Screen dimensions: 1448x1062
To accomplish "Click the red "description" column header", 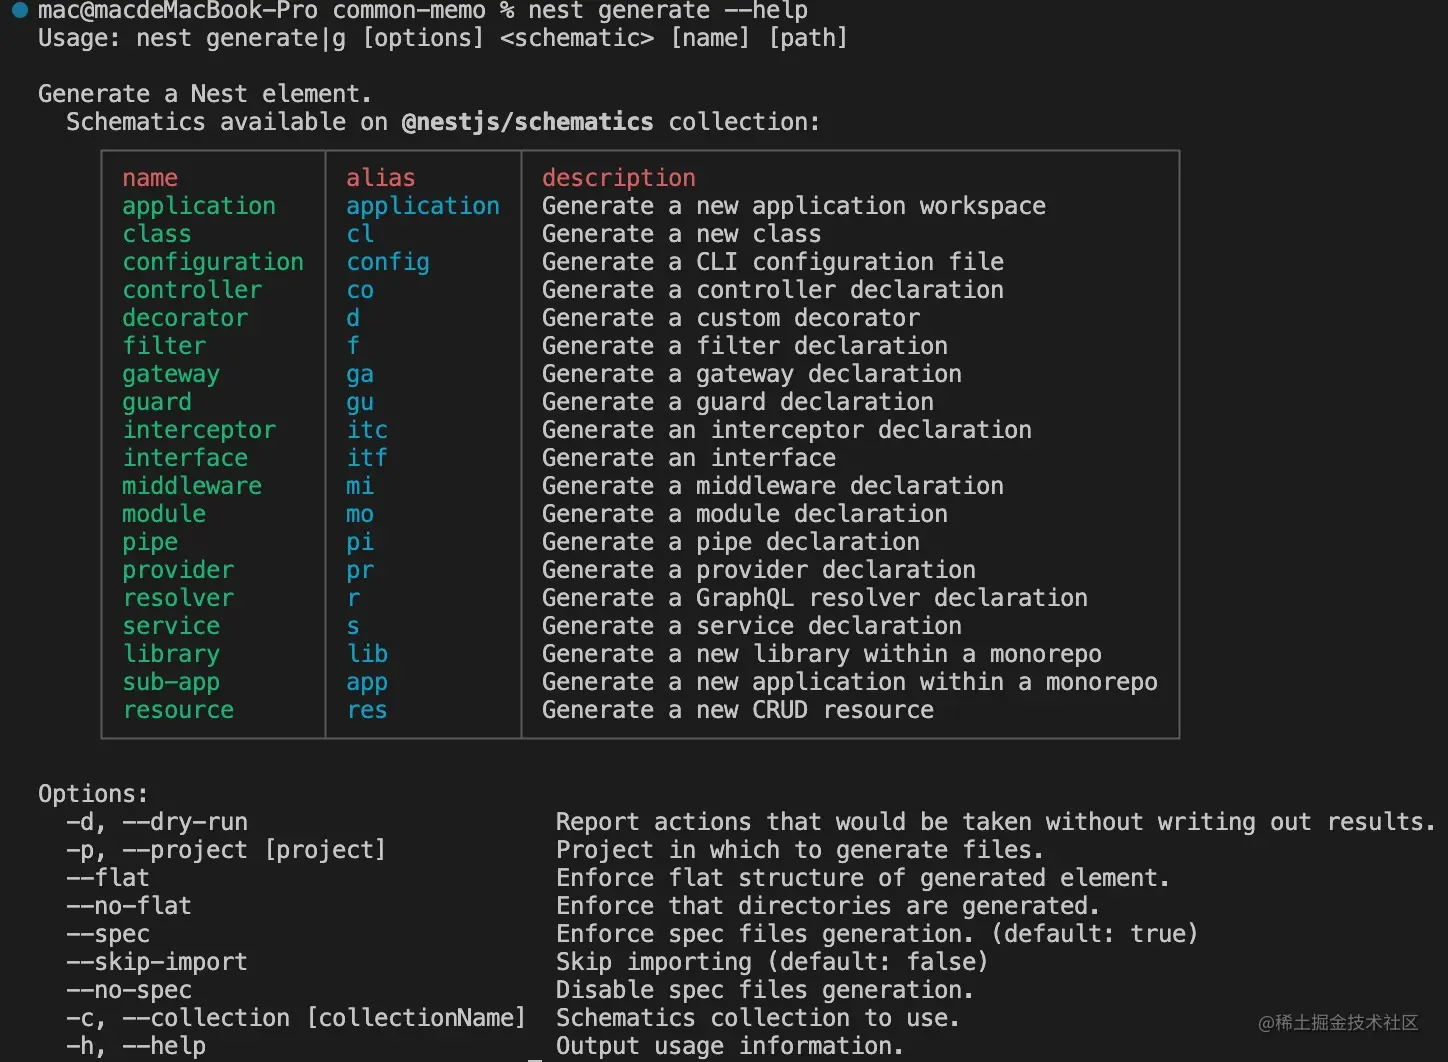I will coord(618,178).
